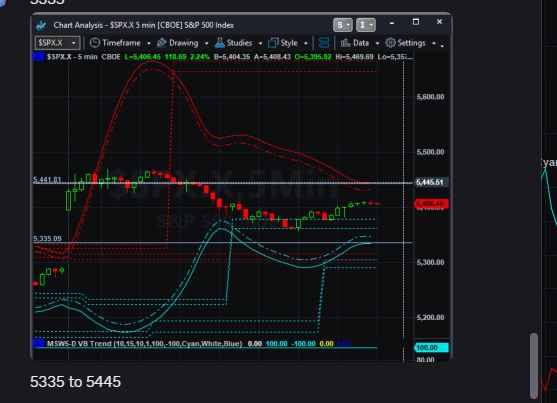Screen dimensions: 557x403
Task: Click the blue A badge beside $SPX.X status line
Action: tap(38, 57)
